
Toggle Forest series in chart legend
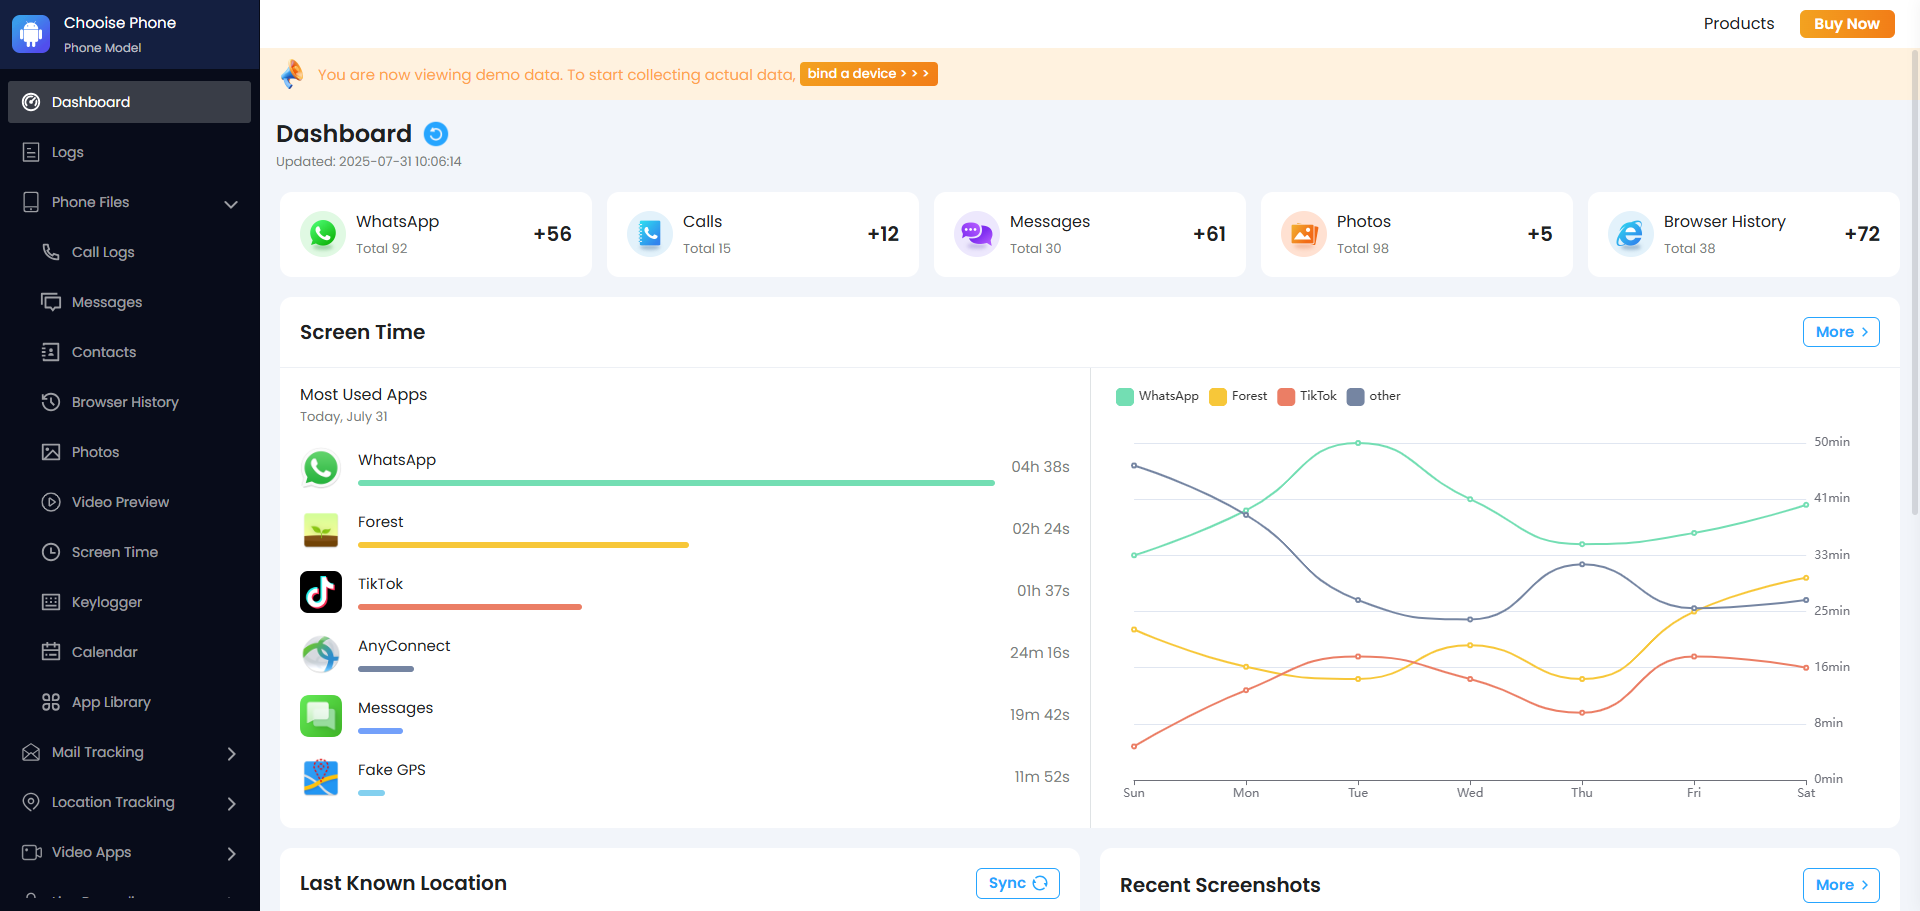click(1238, 396)
